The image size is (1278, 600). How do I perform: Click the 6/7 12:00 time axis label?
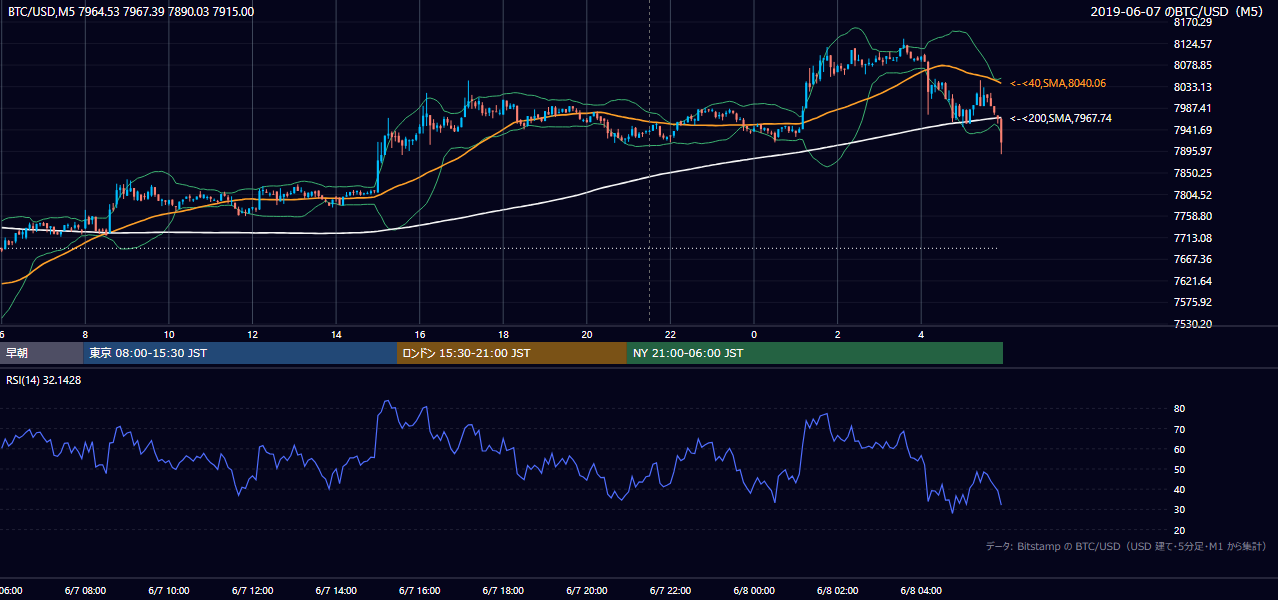(x=252, y=591)
